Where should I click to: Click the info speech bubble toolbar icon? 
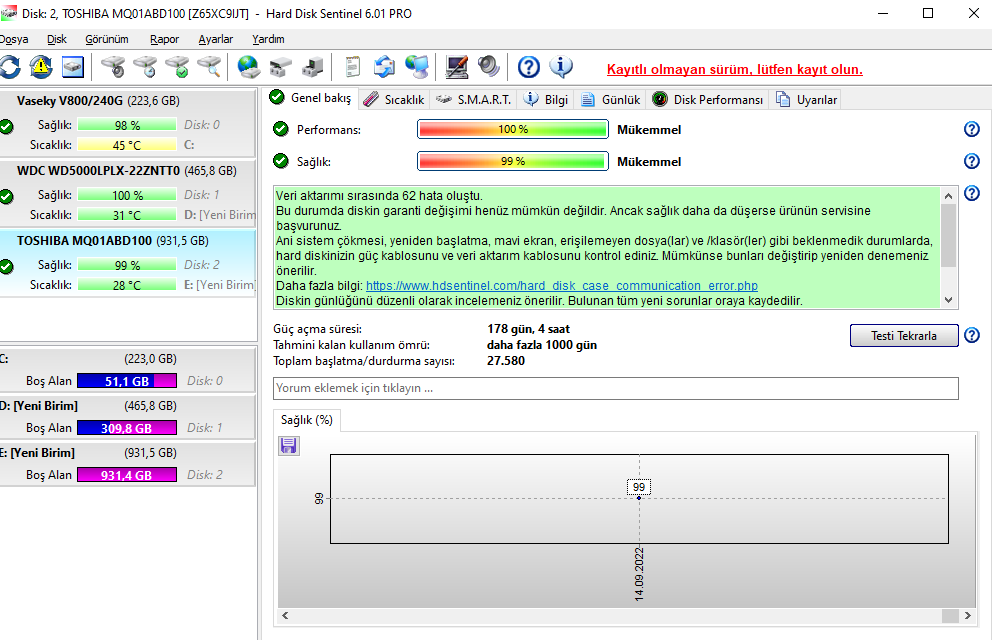[x=561, y=67]
